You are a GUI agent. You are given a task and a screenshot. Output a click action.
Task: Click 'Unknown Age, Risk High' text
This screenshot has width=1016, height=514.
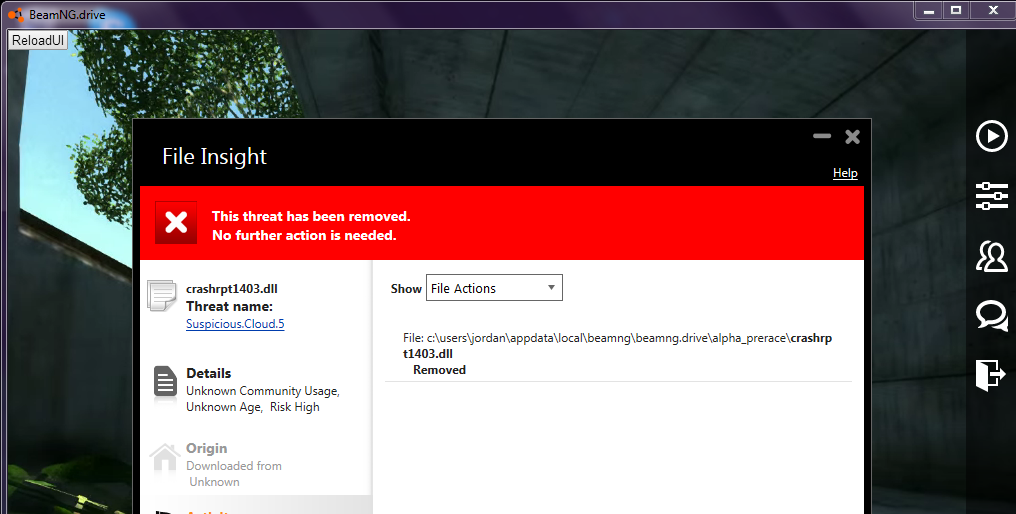(x=253, y=407)
